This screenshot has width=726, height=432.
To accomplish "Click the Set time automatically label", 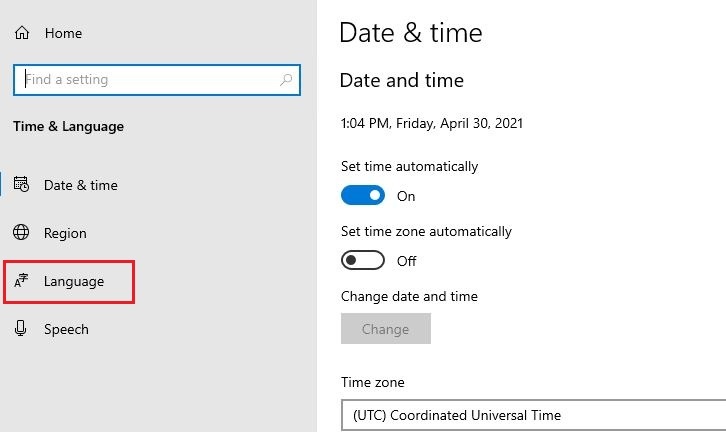I will [409, 167].
